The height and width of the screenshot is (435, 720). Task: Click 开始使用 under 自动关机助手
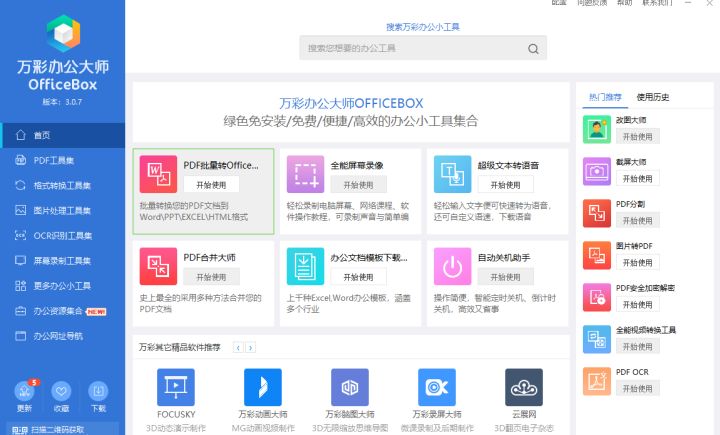(x=505, y=277)
